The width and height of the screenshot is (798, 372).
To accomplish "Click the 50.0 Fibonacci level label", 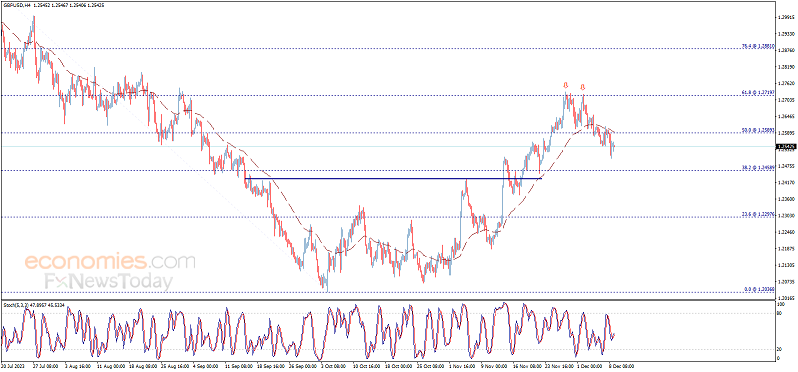I will (x=758, y=130).
